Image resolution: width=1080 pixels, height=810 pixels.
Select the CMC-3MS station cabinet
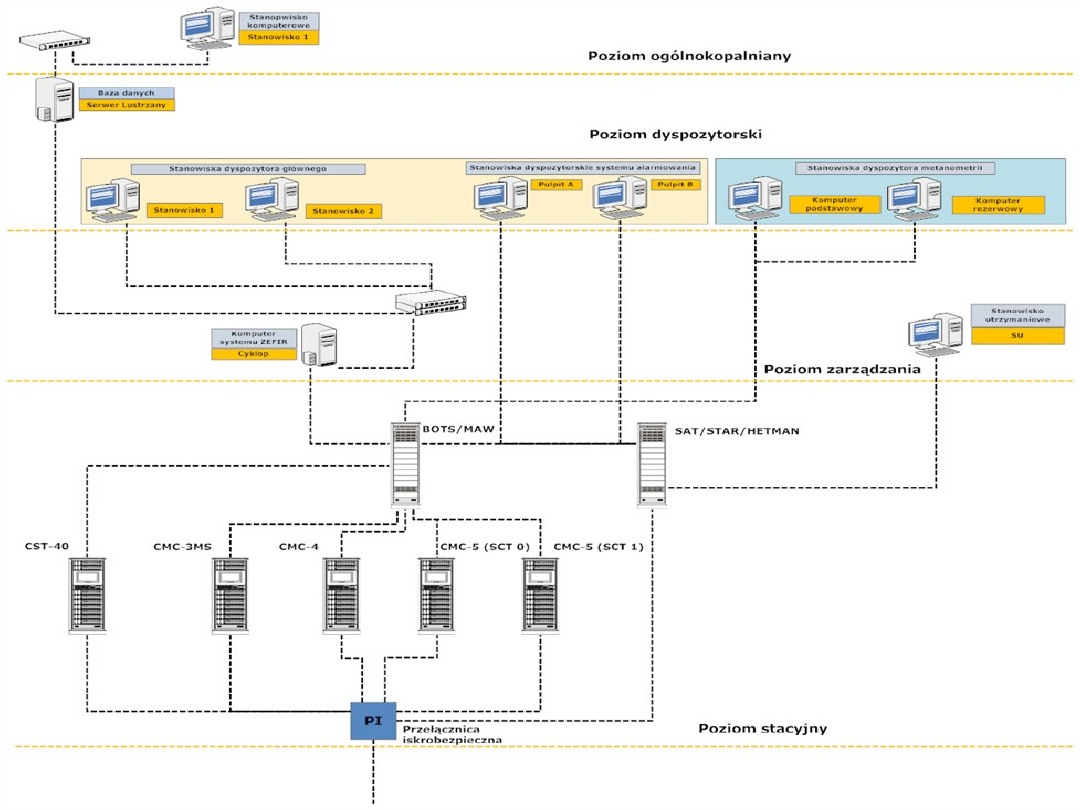pos(231,595)
